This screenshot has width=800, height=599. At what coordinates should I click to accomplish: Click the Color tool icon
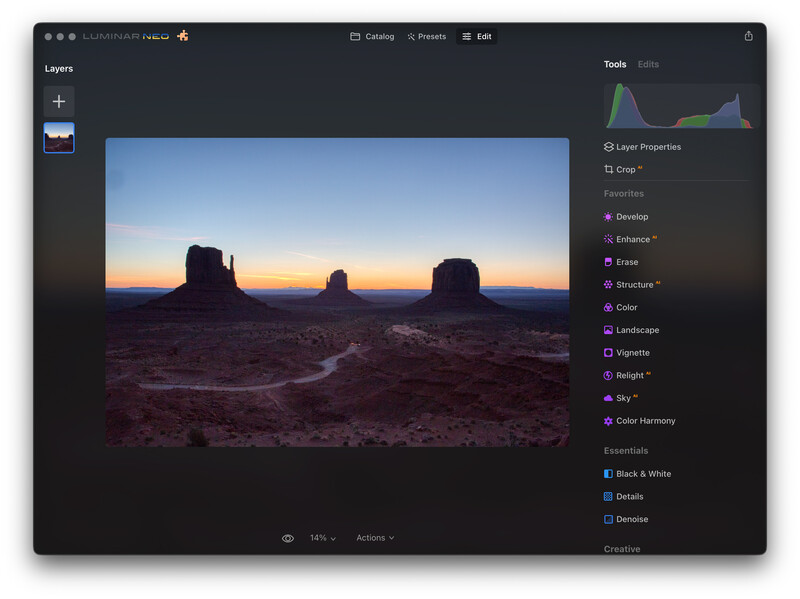(608, 308)
